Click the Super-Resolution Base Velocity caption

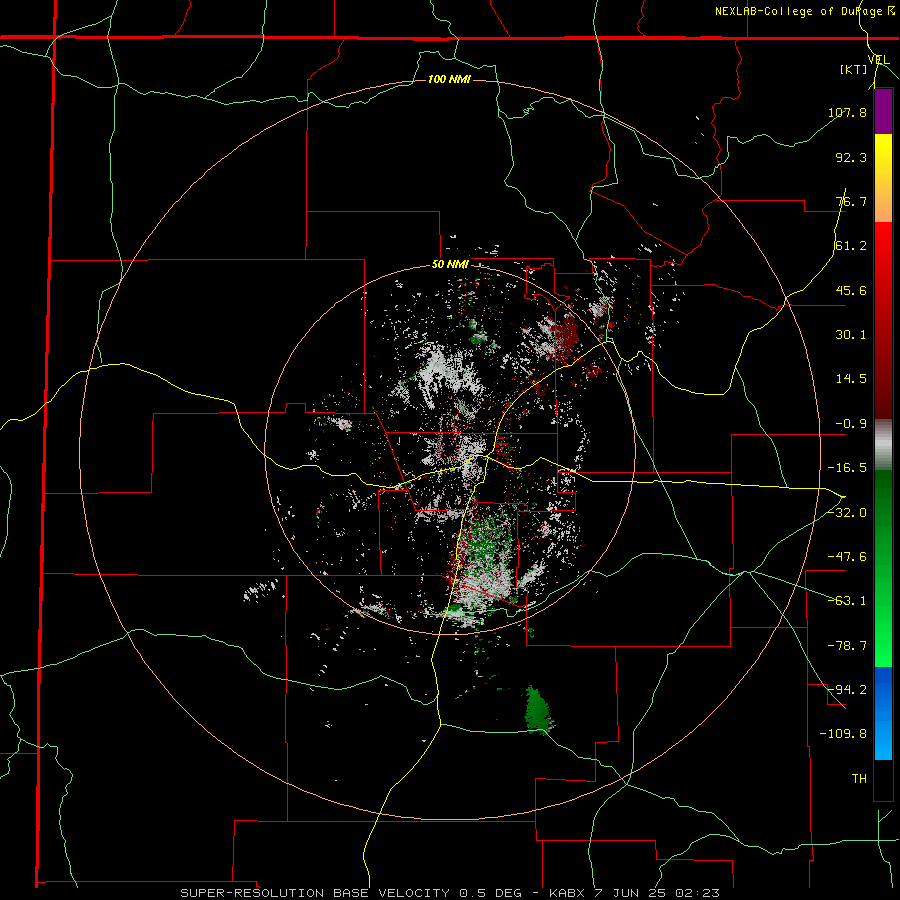tap(449, 893)
